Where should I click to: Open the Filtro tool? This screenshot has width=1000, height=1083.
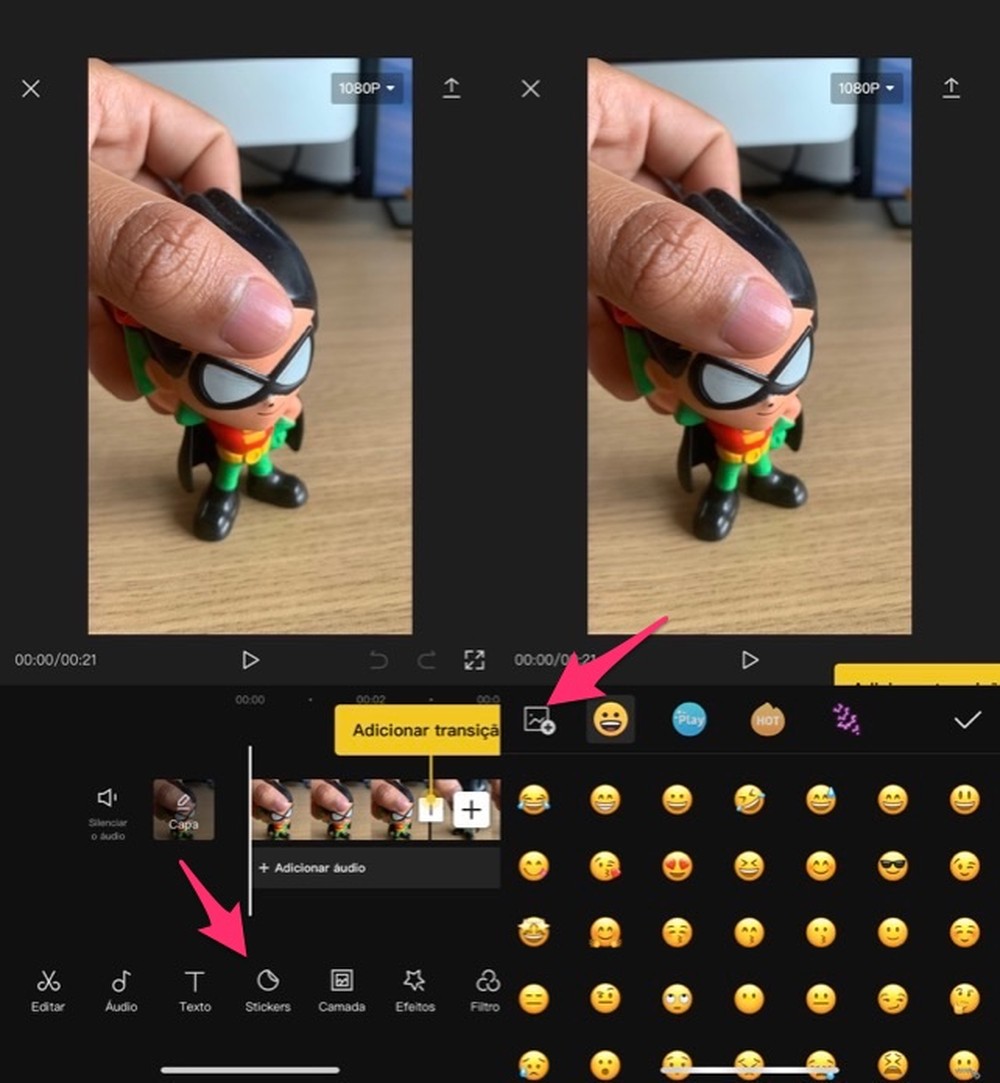(486, 990)
